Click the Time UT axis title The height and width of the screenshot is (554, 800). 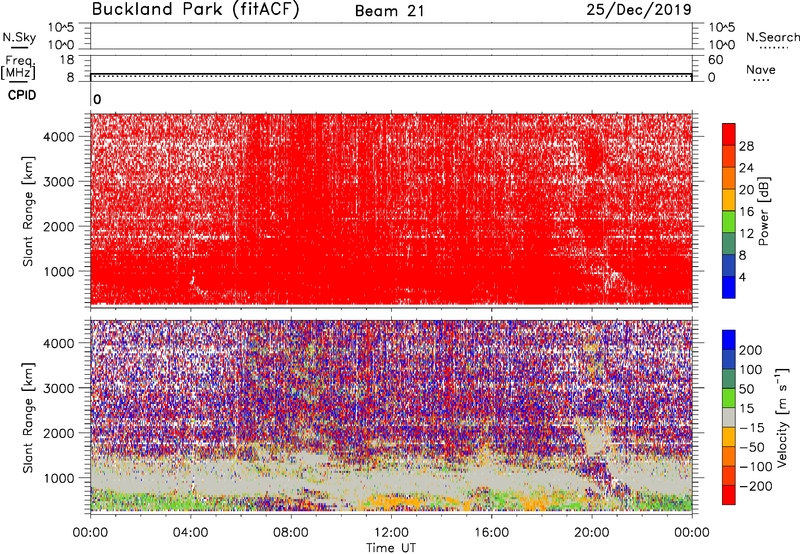tap(391, 548)
